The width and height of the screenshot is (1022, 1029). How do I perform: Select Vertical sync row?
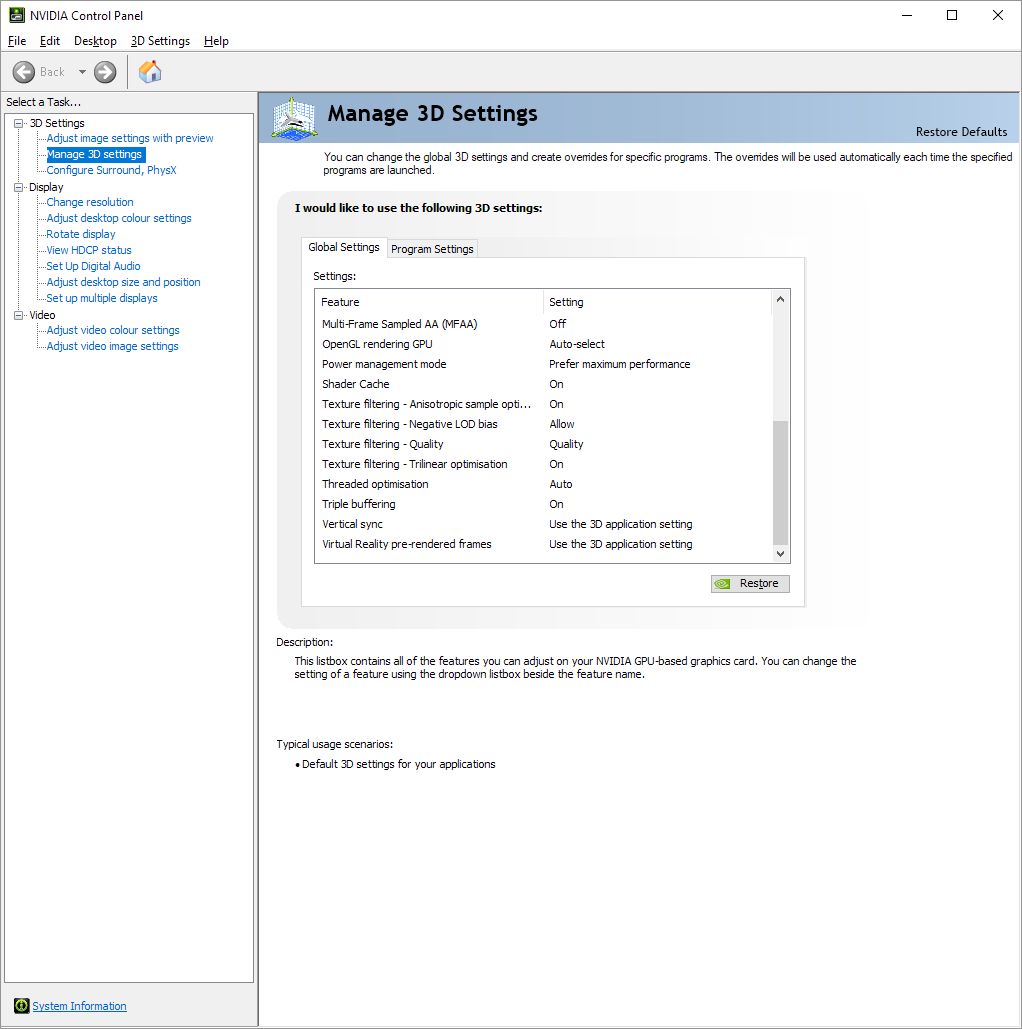click(x=543, y=524)
